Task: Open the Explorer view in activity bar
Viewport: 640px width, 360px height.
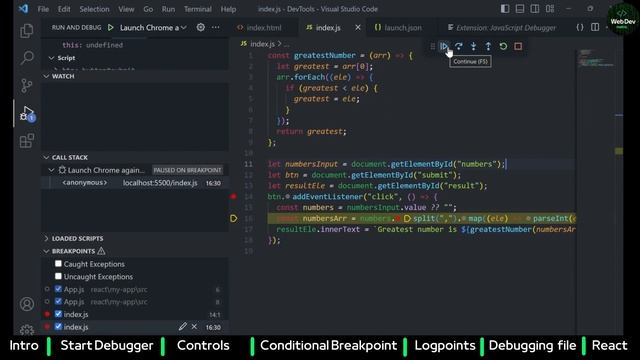Action: click(27, 31)
